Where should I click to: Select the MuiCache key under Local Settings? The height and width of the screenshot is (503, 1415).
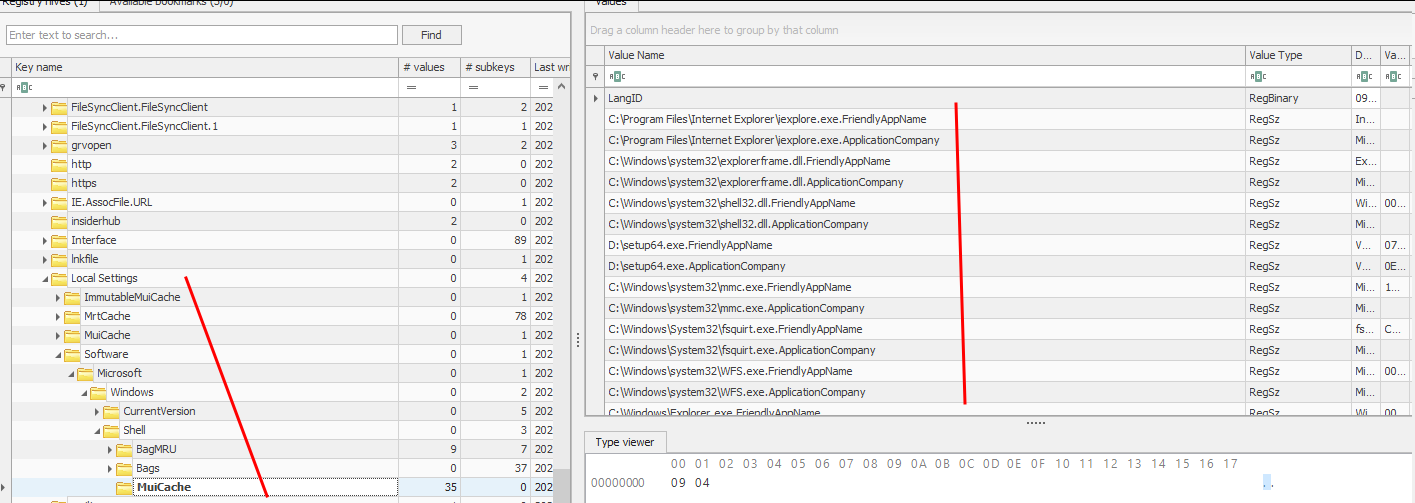click(x=107, y=335)
